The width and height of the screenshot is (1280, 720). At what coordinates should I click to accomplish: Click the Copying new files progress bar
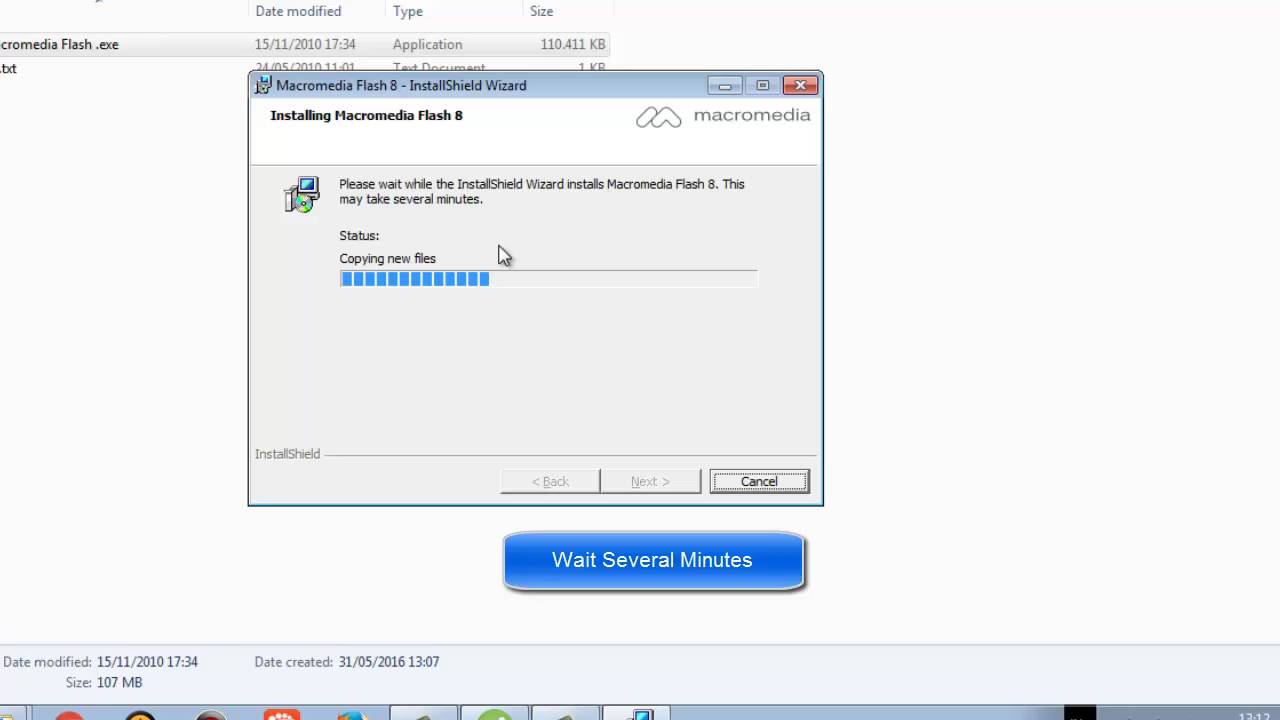tap(548, 279)
